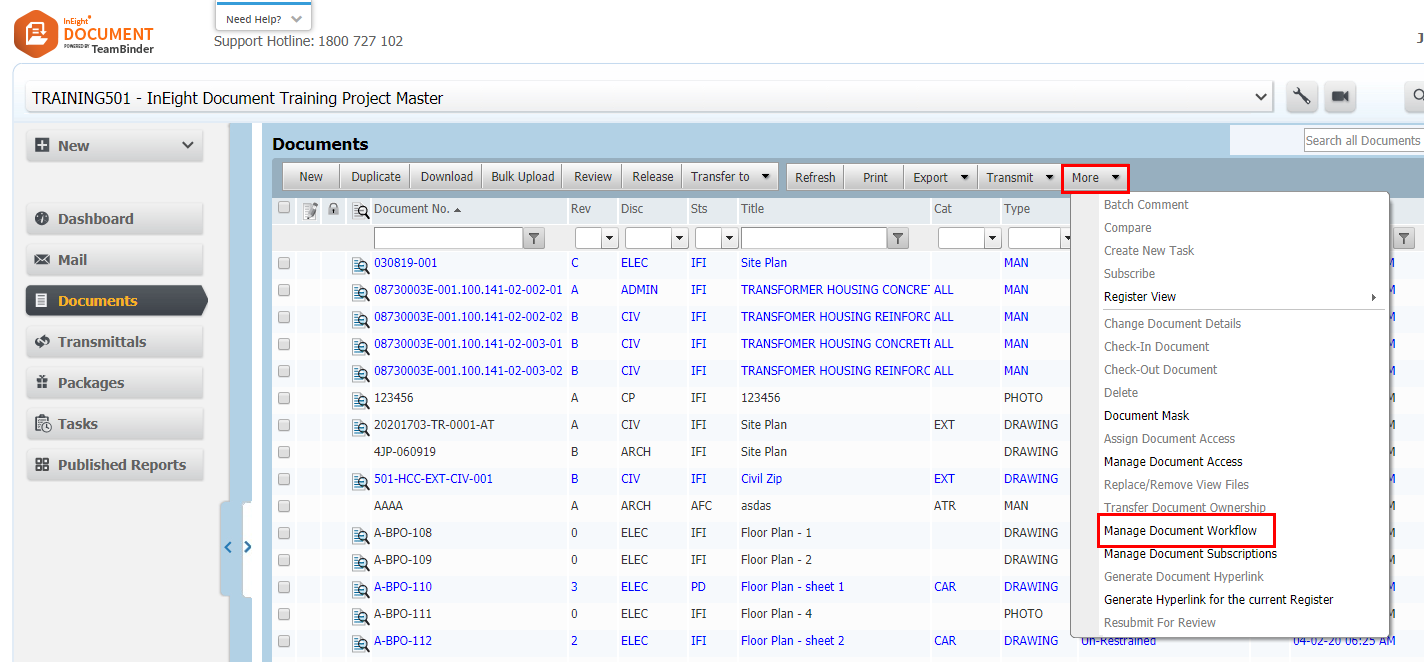The image size is (1424, 662).
Task: Click view icon for document 030819-001
Action: tap(360, 264)
